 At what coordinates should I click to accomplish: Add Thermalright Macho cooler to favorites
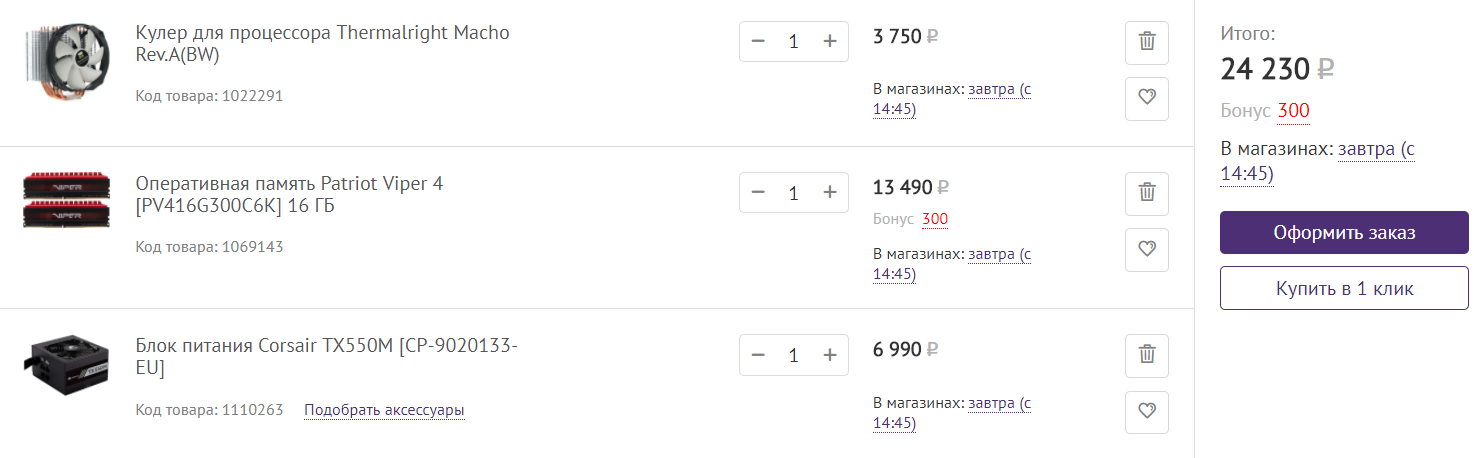(1147, 98)
